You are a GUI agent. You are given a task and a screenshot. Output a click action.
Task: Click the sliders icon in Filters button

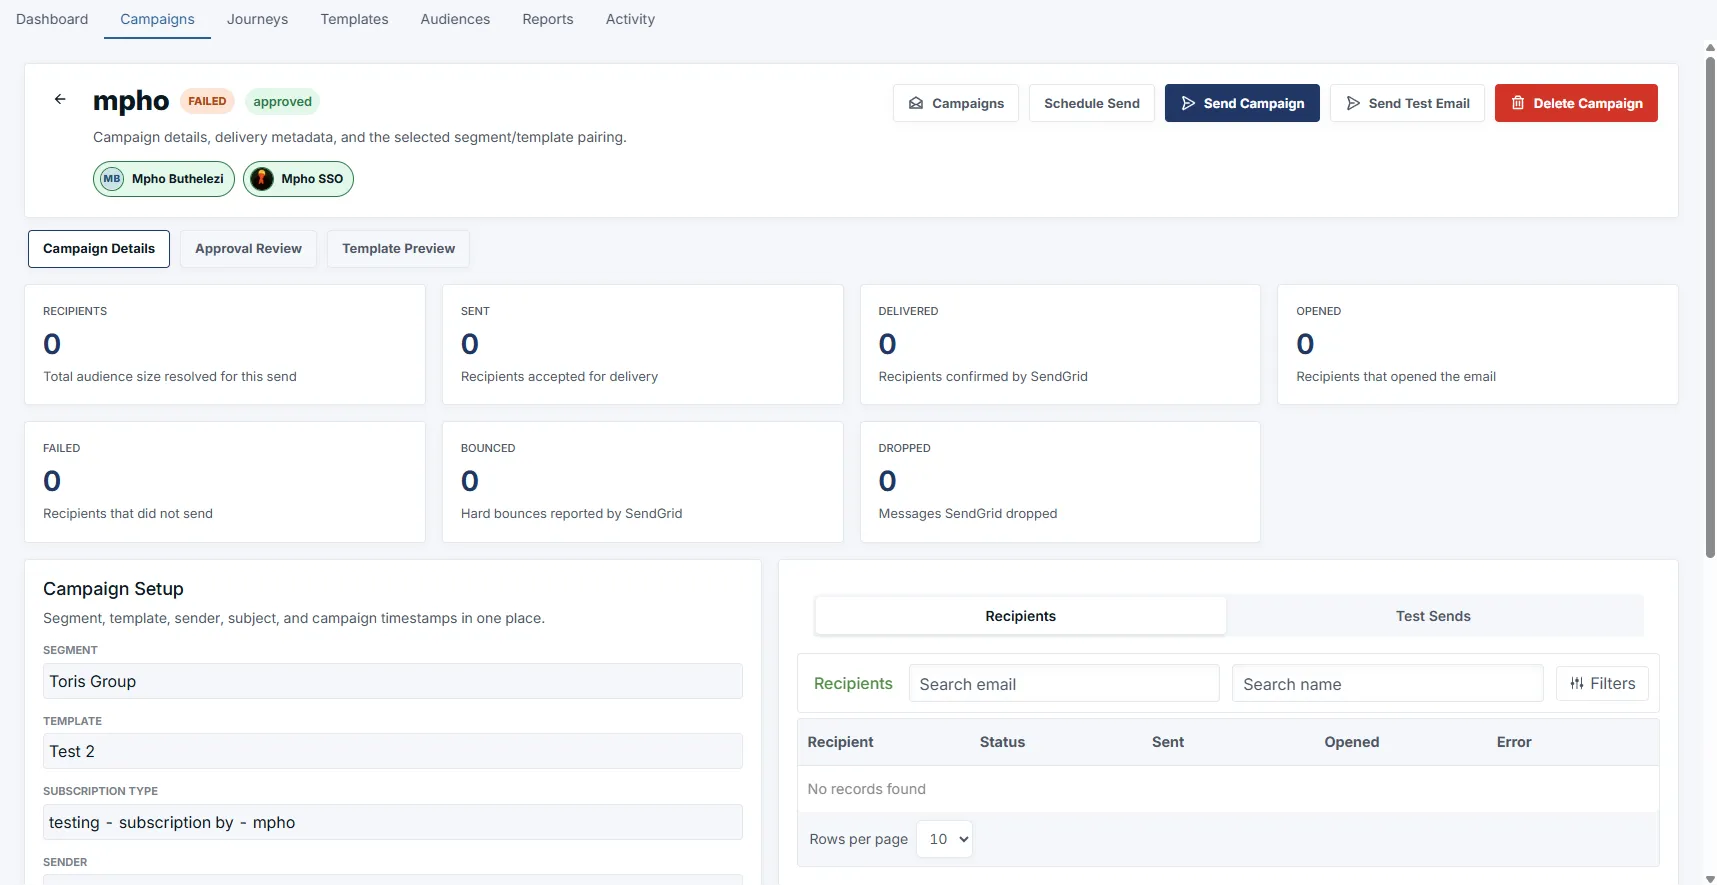(1577, 683)
